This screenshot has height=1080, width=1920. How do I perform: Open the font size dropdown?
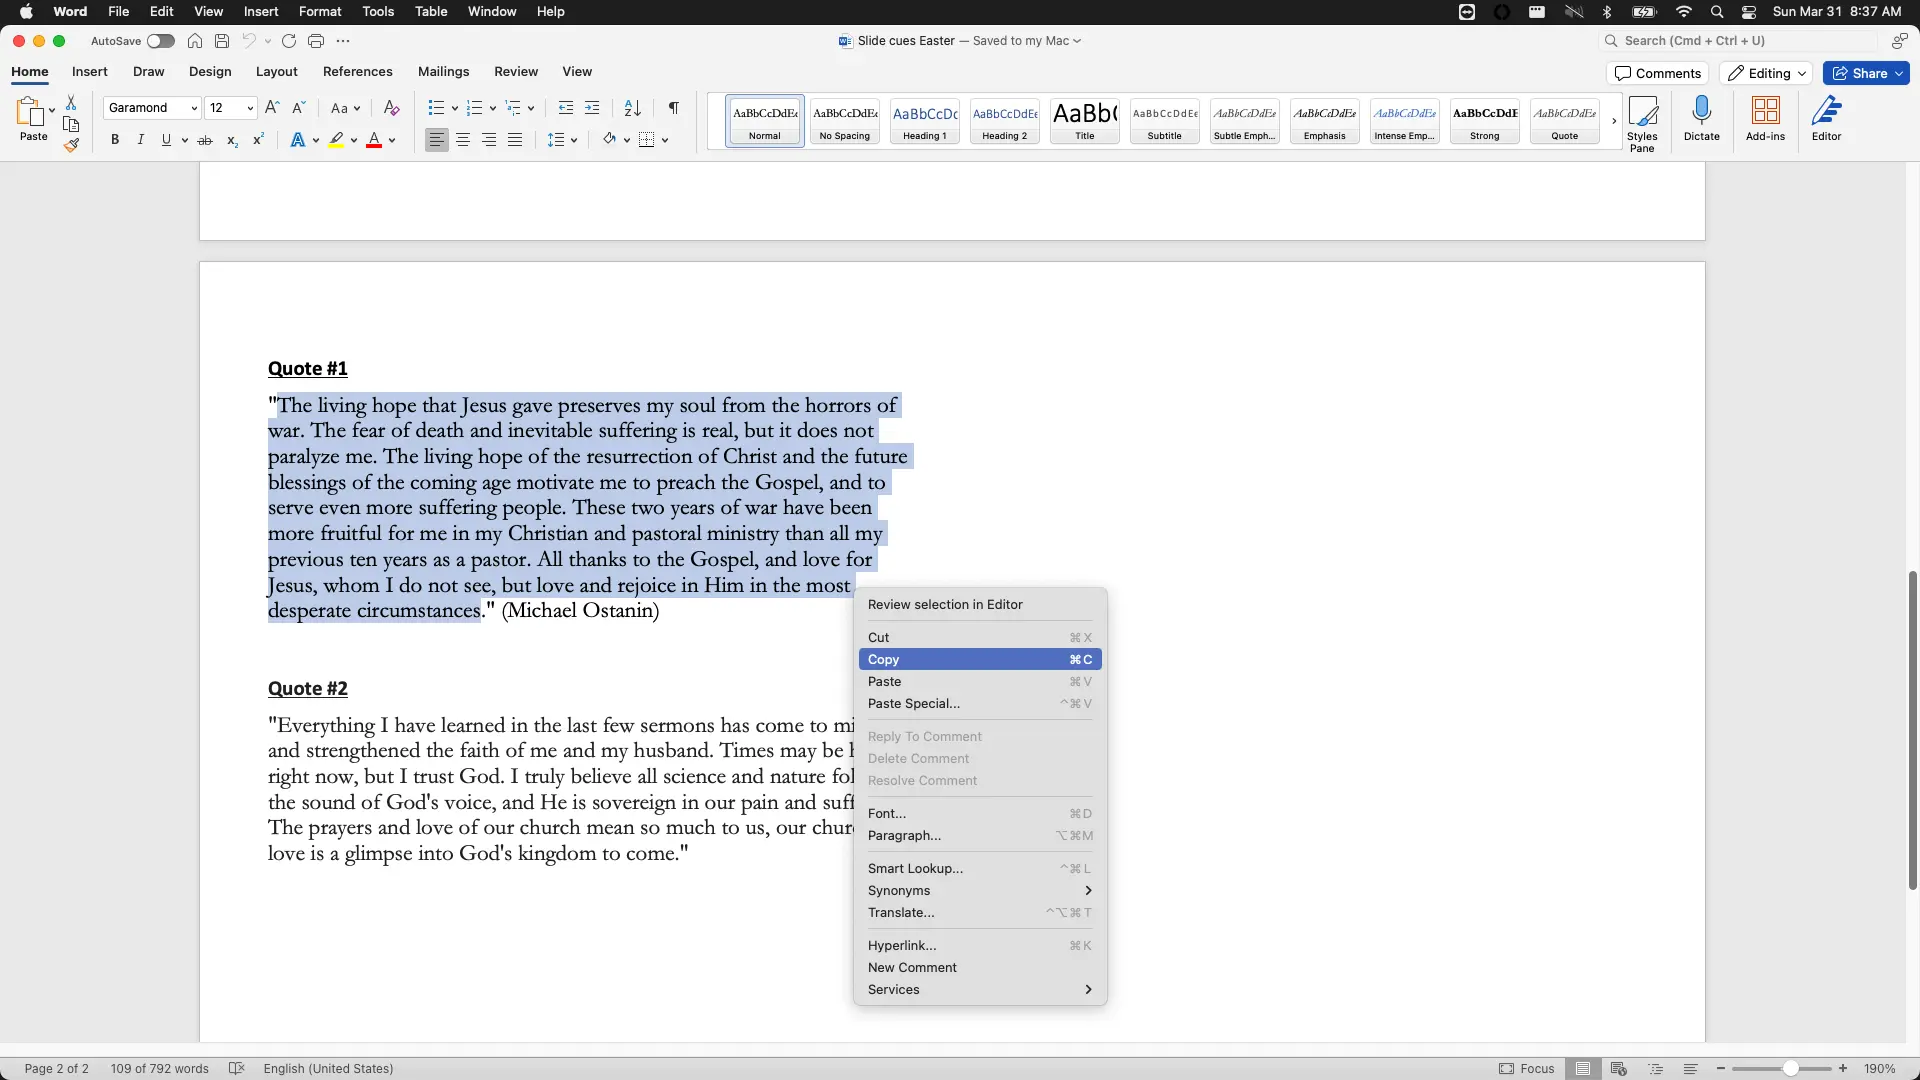coord(250,108)
